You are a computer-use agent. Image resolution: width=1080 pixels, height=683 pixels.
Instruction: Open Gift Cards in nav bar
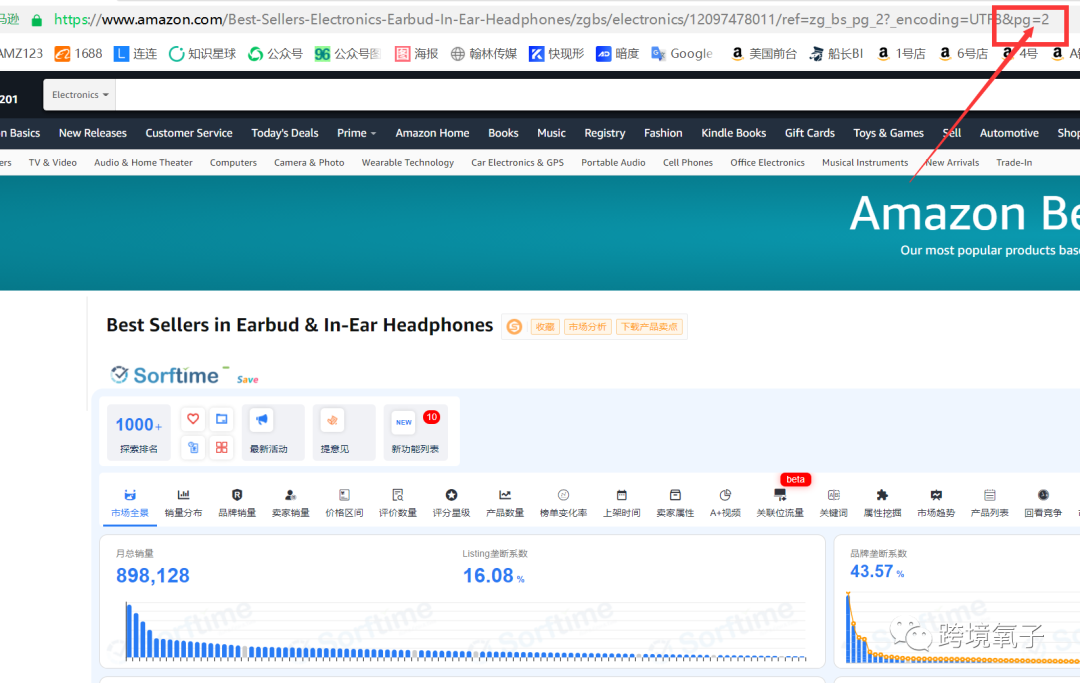(809, 133)
